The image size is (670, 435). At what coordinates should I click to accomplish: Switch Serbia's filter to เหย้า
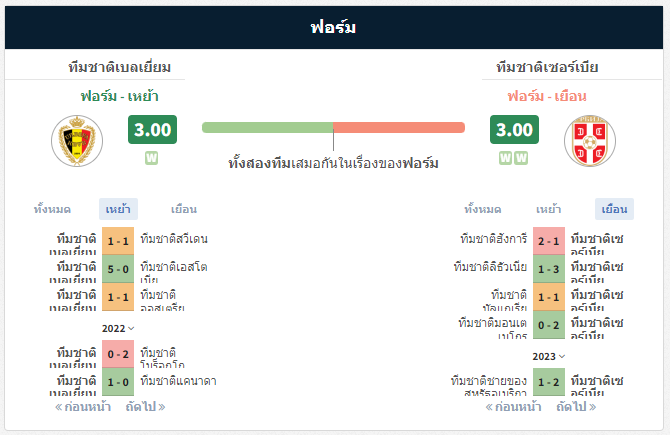click(x=549, y=209)
